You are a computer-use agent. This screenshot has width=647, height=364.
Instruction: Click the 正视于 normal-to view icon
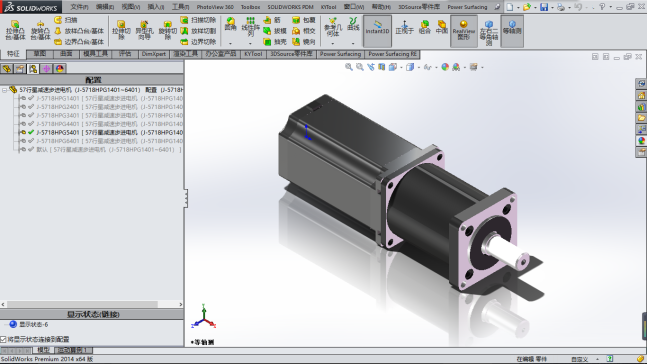click(x=404, y=27)
